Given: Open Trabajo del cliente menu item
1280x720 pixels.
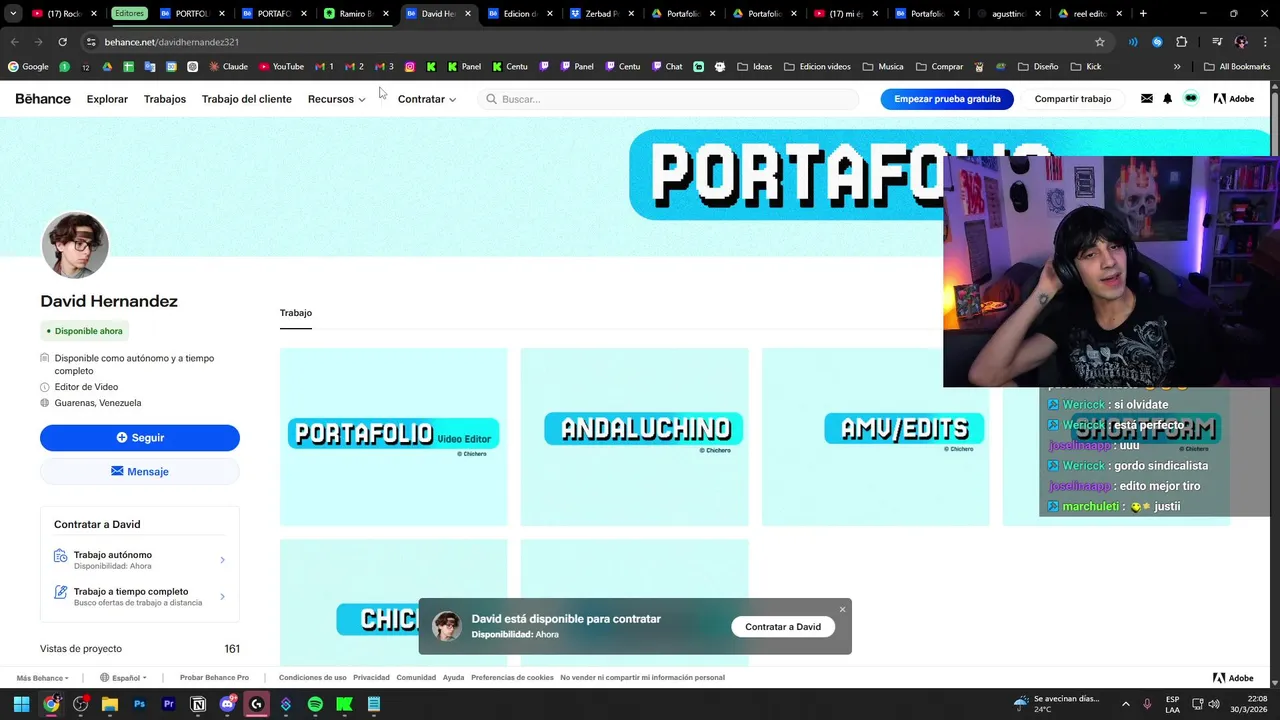Looking at the screenshot, I should (x=247, y=99).
